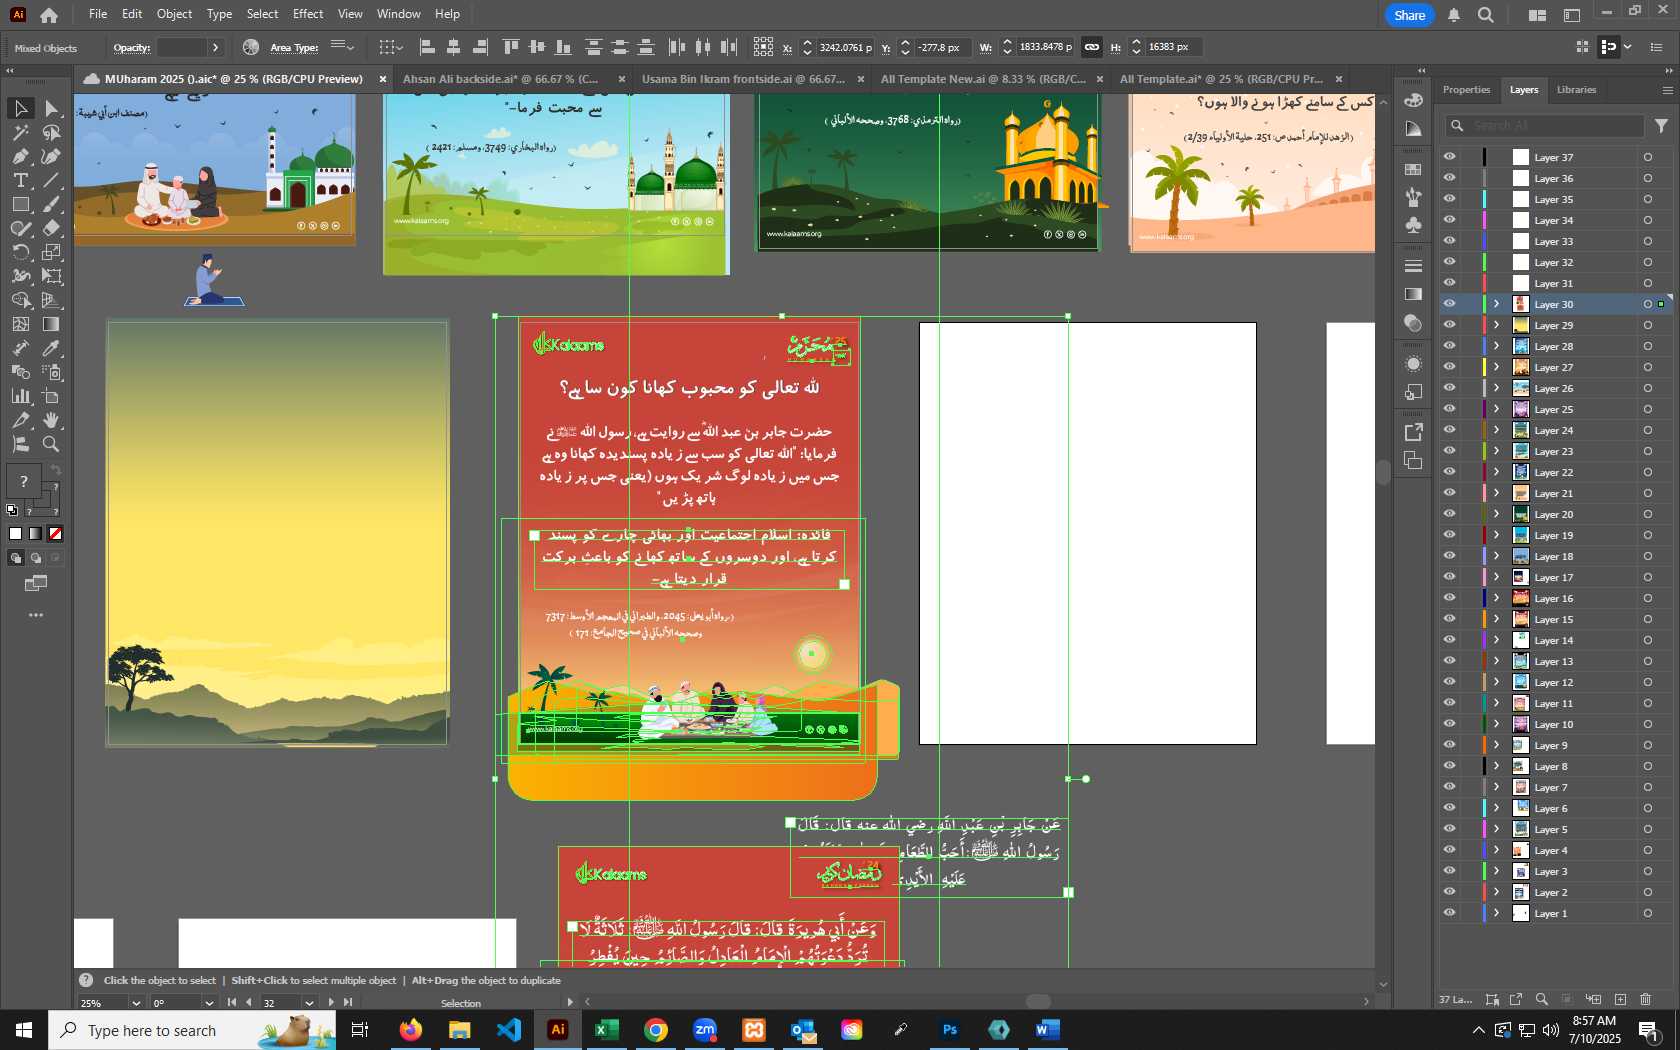Select the Selection tool arrow
The image size is (1680, 1050).
[x=20, y=108]
